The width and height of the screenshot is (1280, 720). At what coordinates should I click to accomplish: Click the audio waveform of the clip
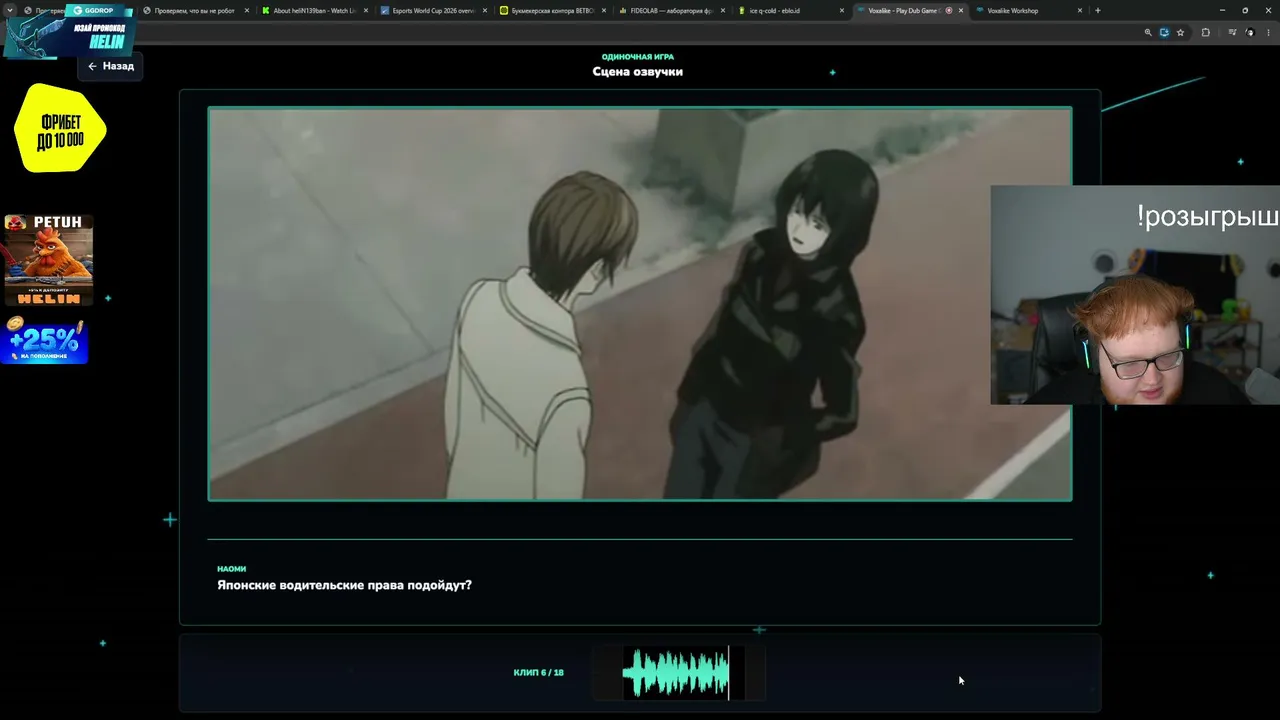(676, 672)
